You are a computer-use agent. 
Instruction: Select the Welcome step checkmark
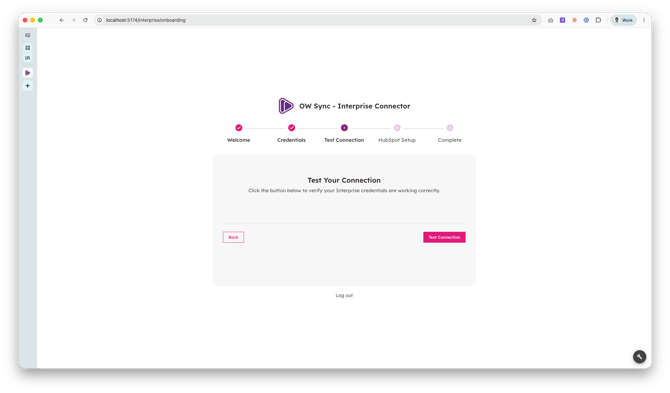238,128
